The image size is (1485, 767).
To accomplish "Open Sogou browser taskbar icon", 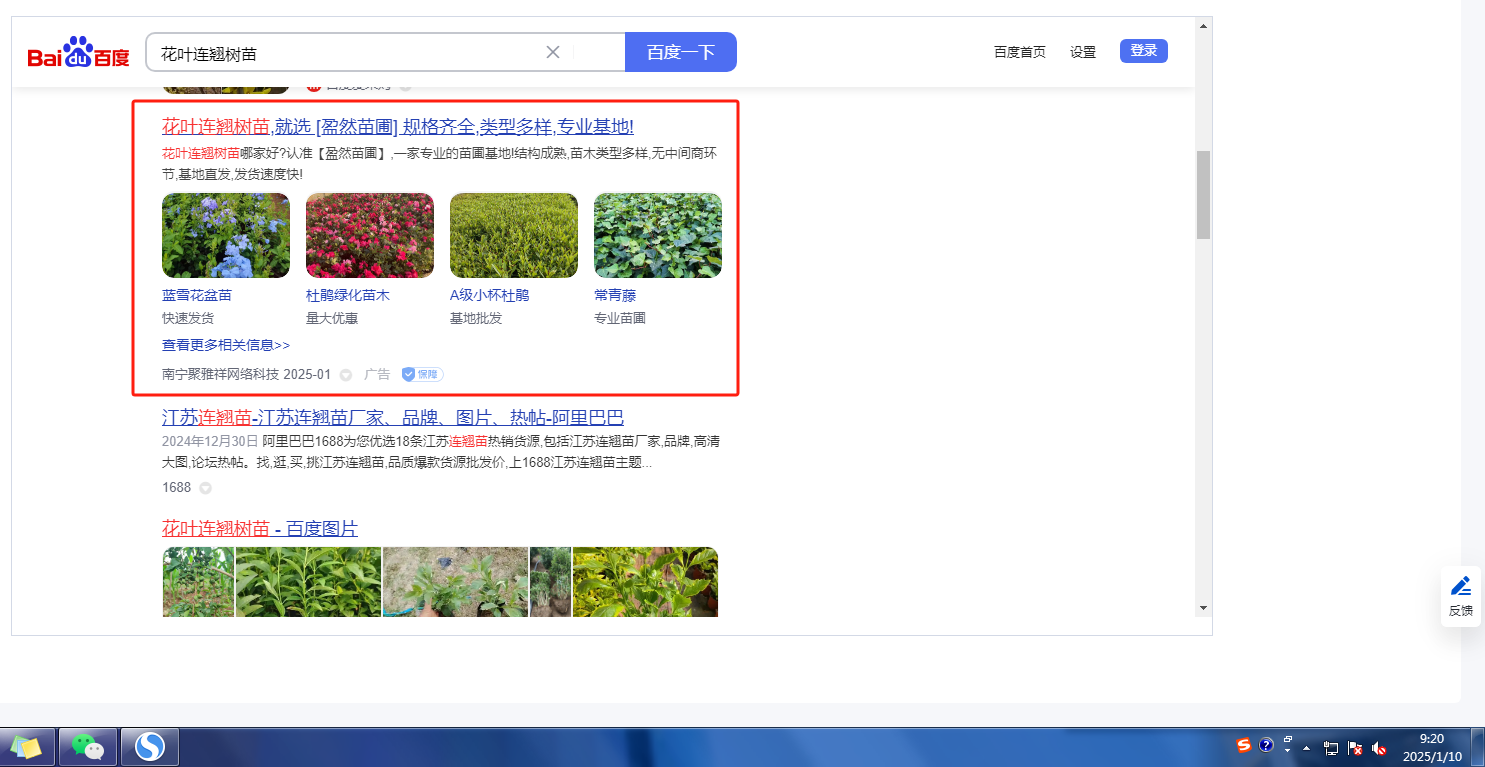I will pos(150,747).
